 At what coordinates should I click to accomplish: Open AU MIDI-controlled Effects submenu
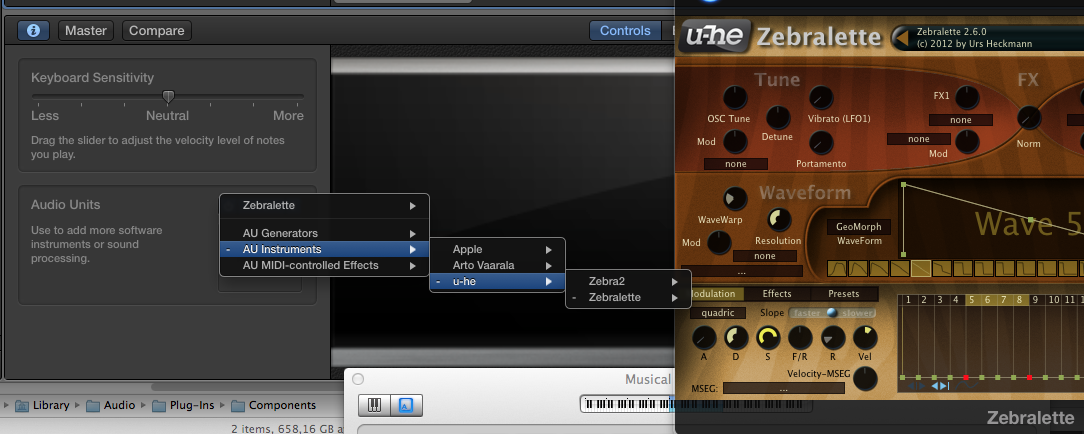pos(324,265)
